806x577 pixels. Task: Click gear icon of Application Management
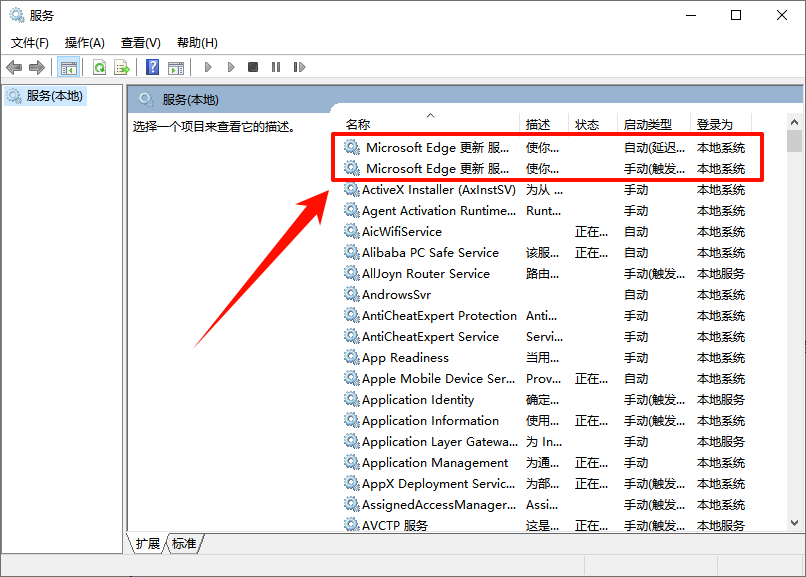(352, 462)
